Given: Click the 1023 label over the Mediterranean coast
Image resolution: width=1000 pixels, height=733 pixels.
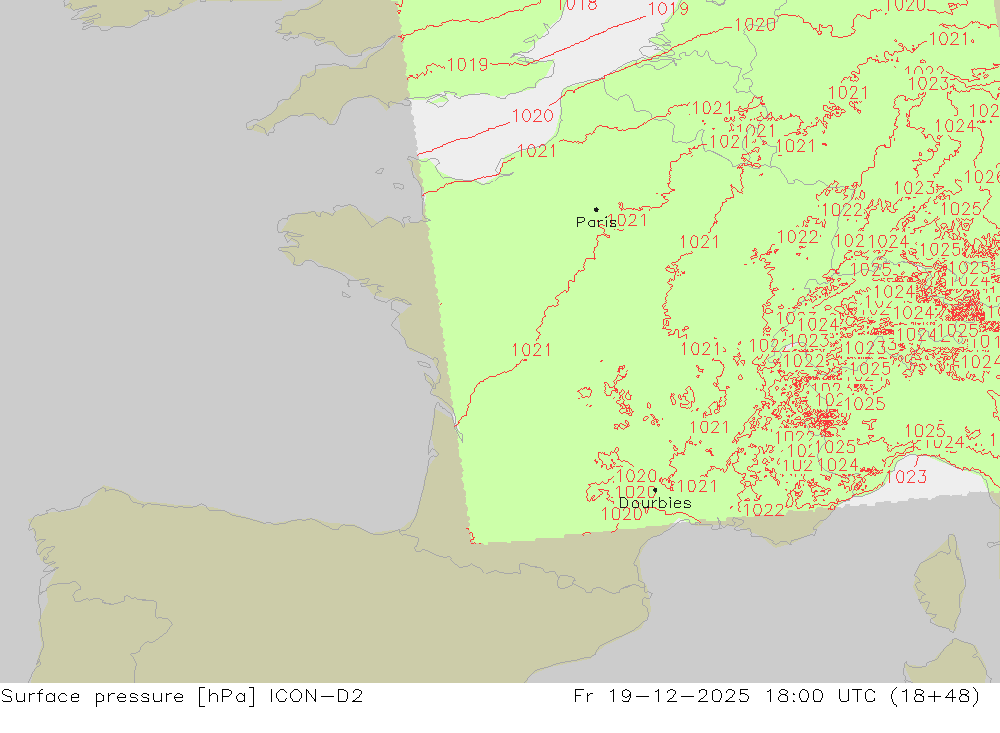Looking at the screenshot, I should 906,477.
